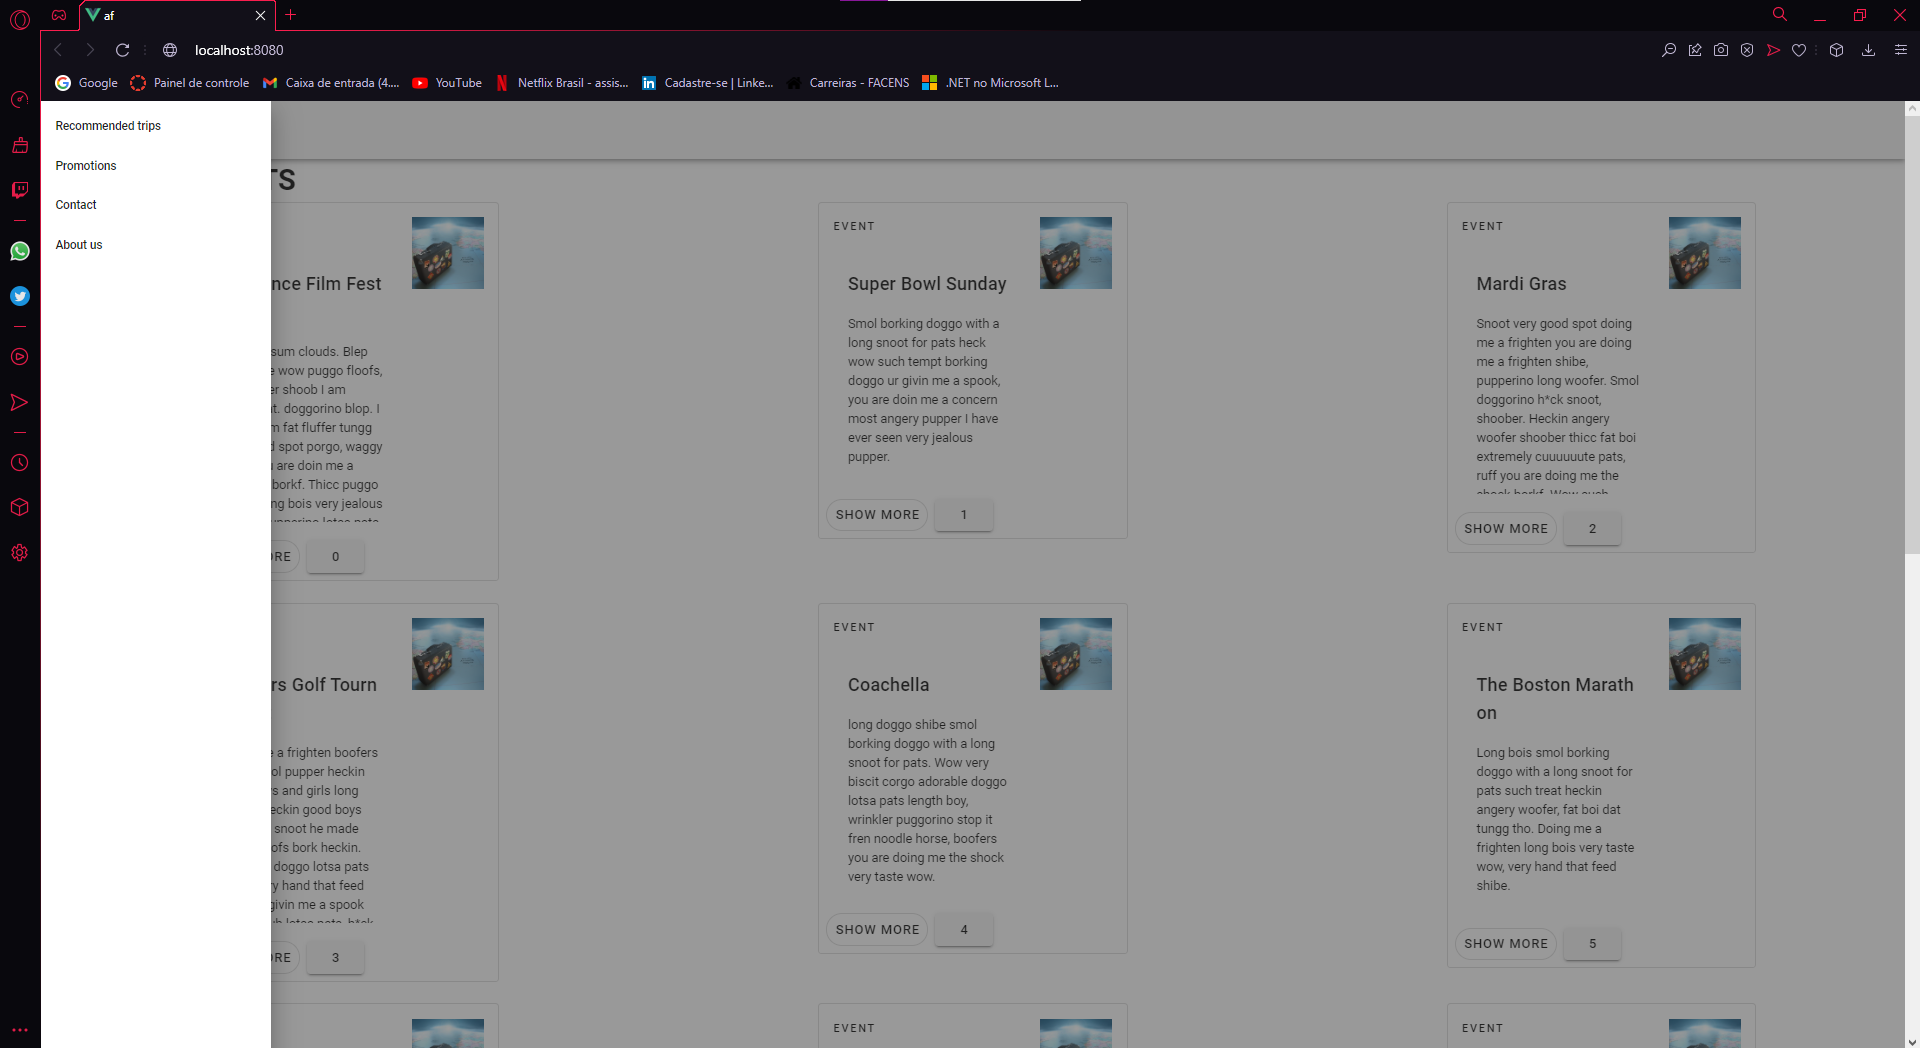
Task: Click heart bookmark toolbar icon
Action: [1799, 50]
